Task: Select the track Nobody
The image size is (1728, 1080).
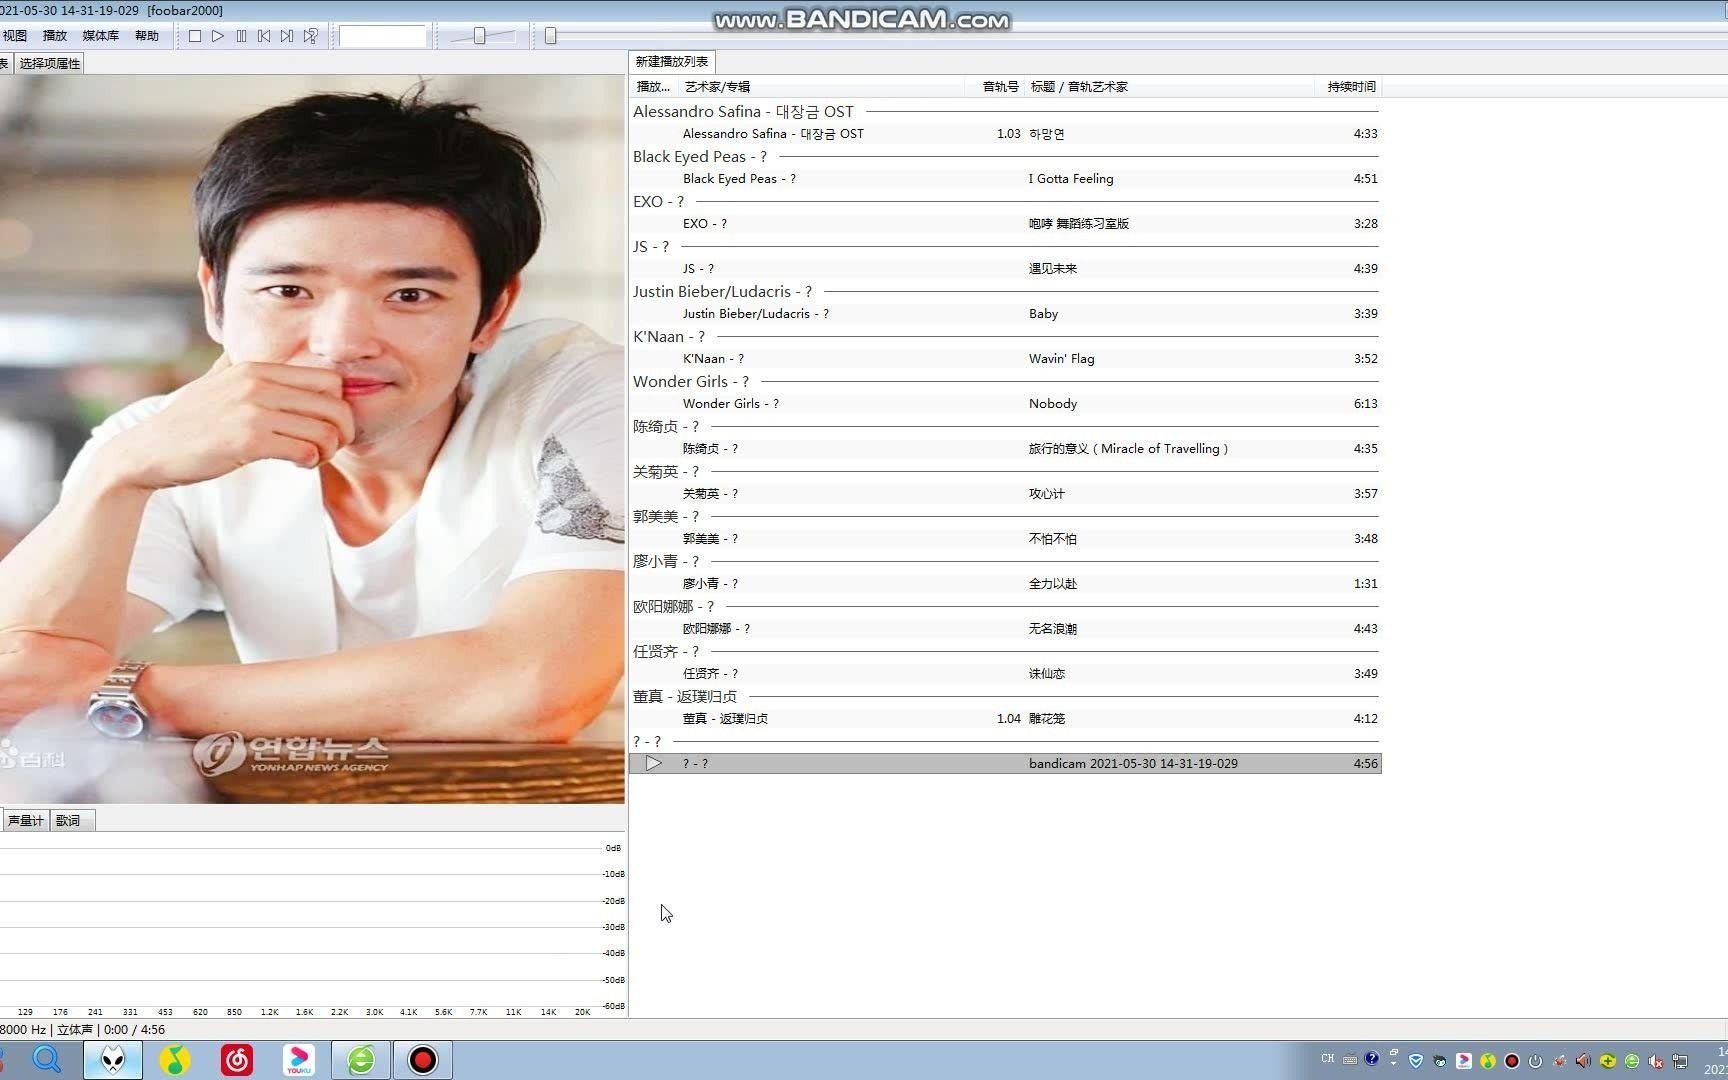Action: [x=1005, y=404]
